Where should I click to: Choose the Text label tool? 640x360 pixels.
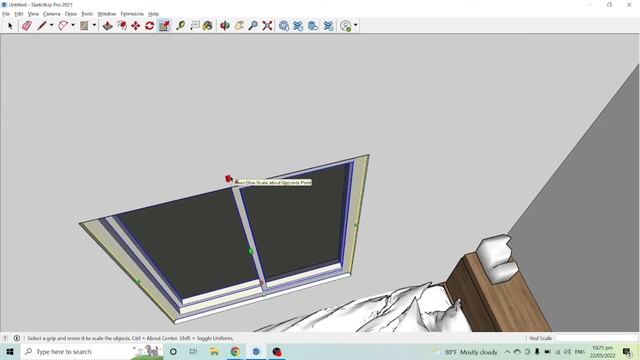point(195,26)
